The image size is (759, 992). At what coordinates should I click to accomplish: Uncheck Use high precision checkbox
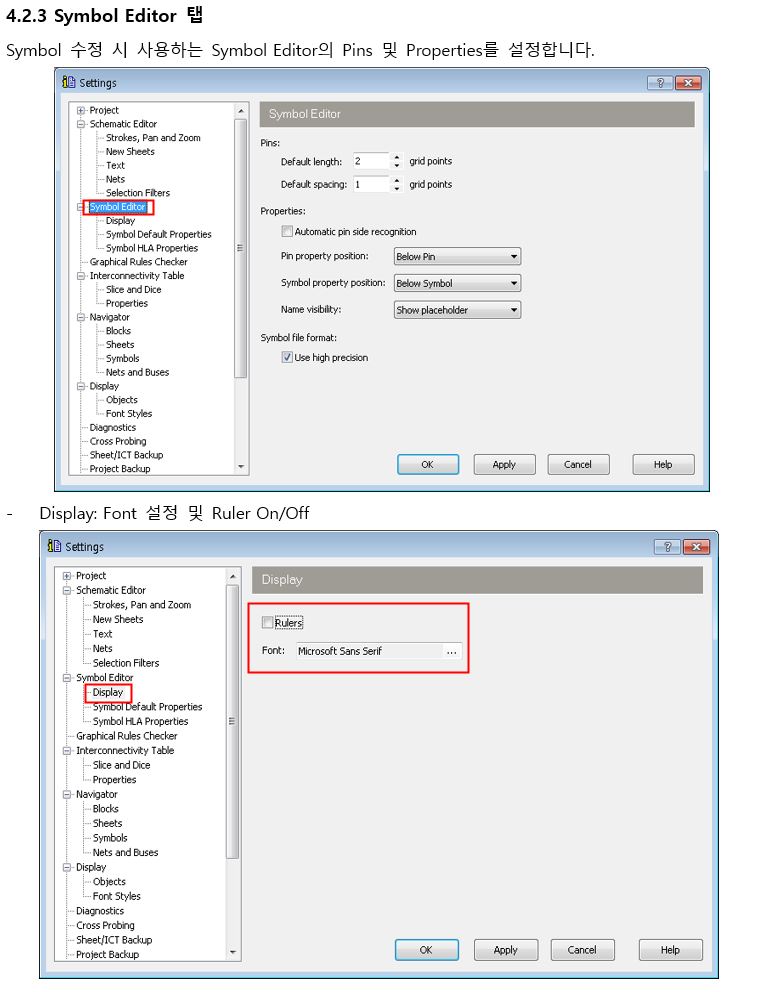tap(287, 357)
